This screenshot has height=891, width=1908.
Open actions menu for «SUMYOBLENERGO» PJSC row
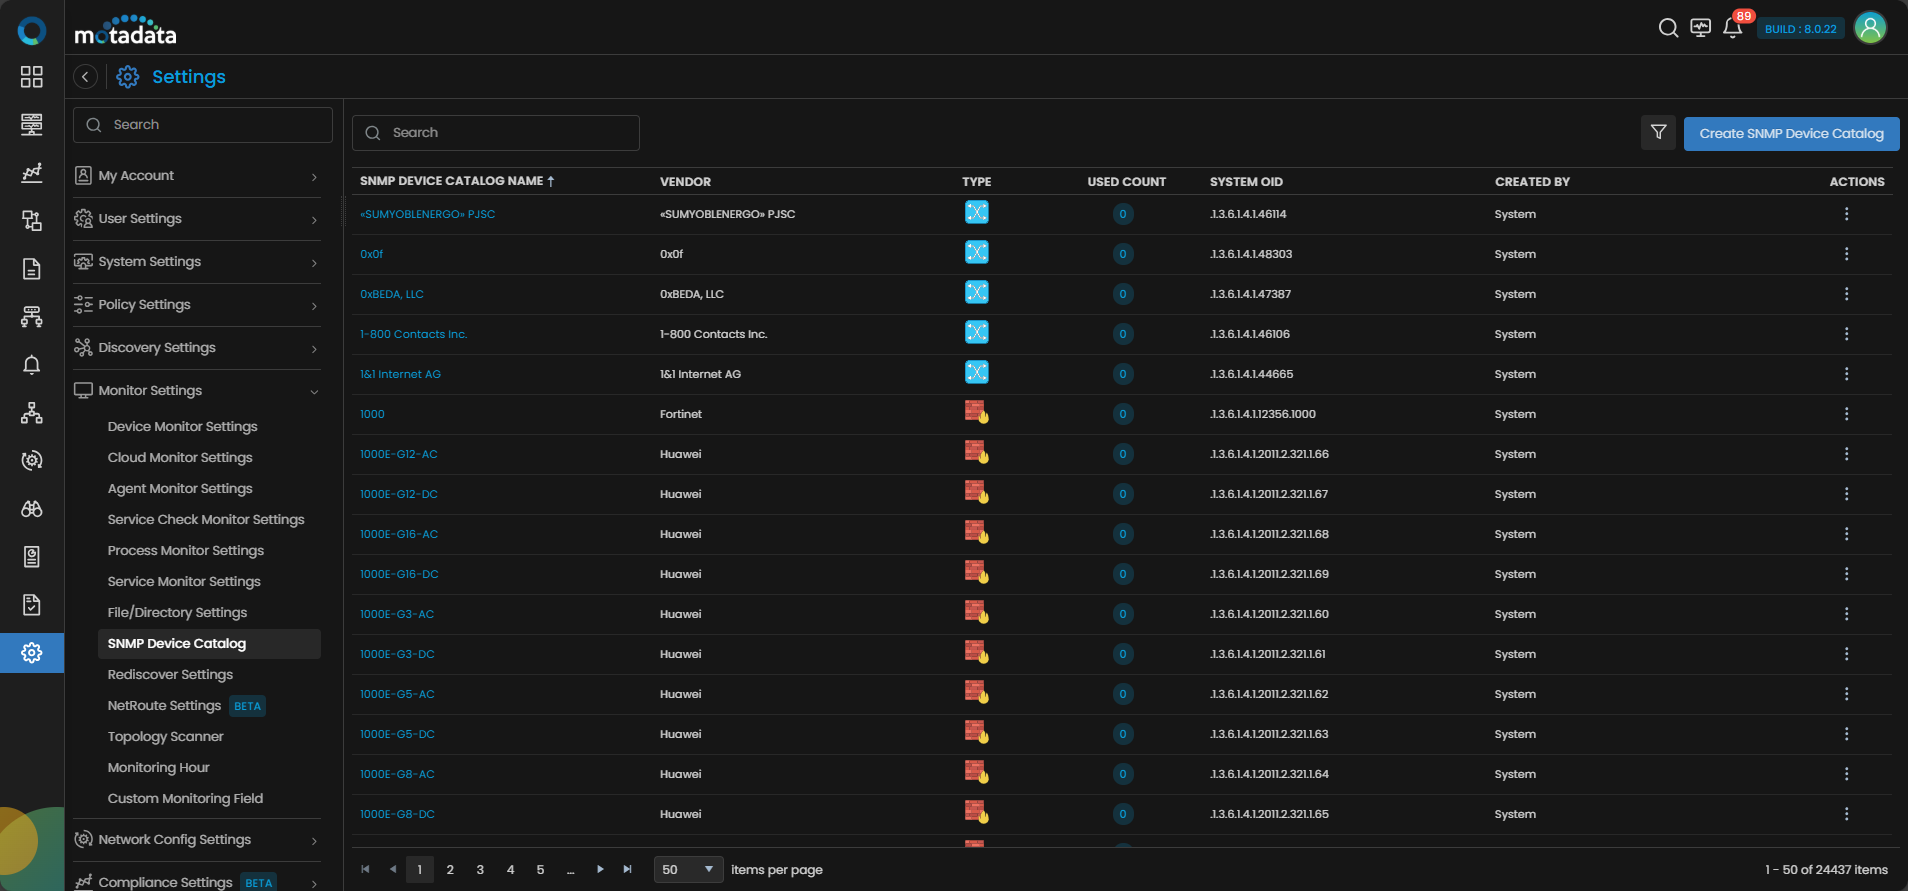1846,214
